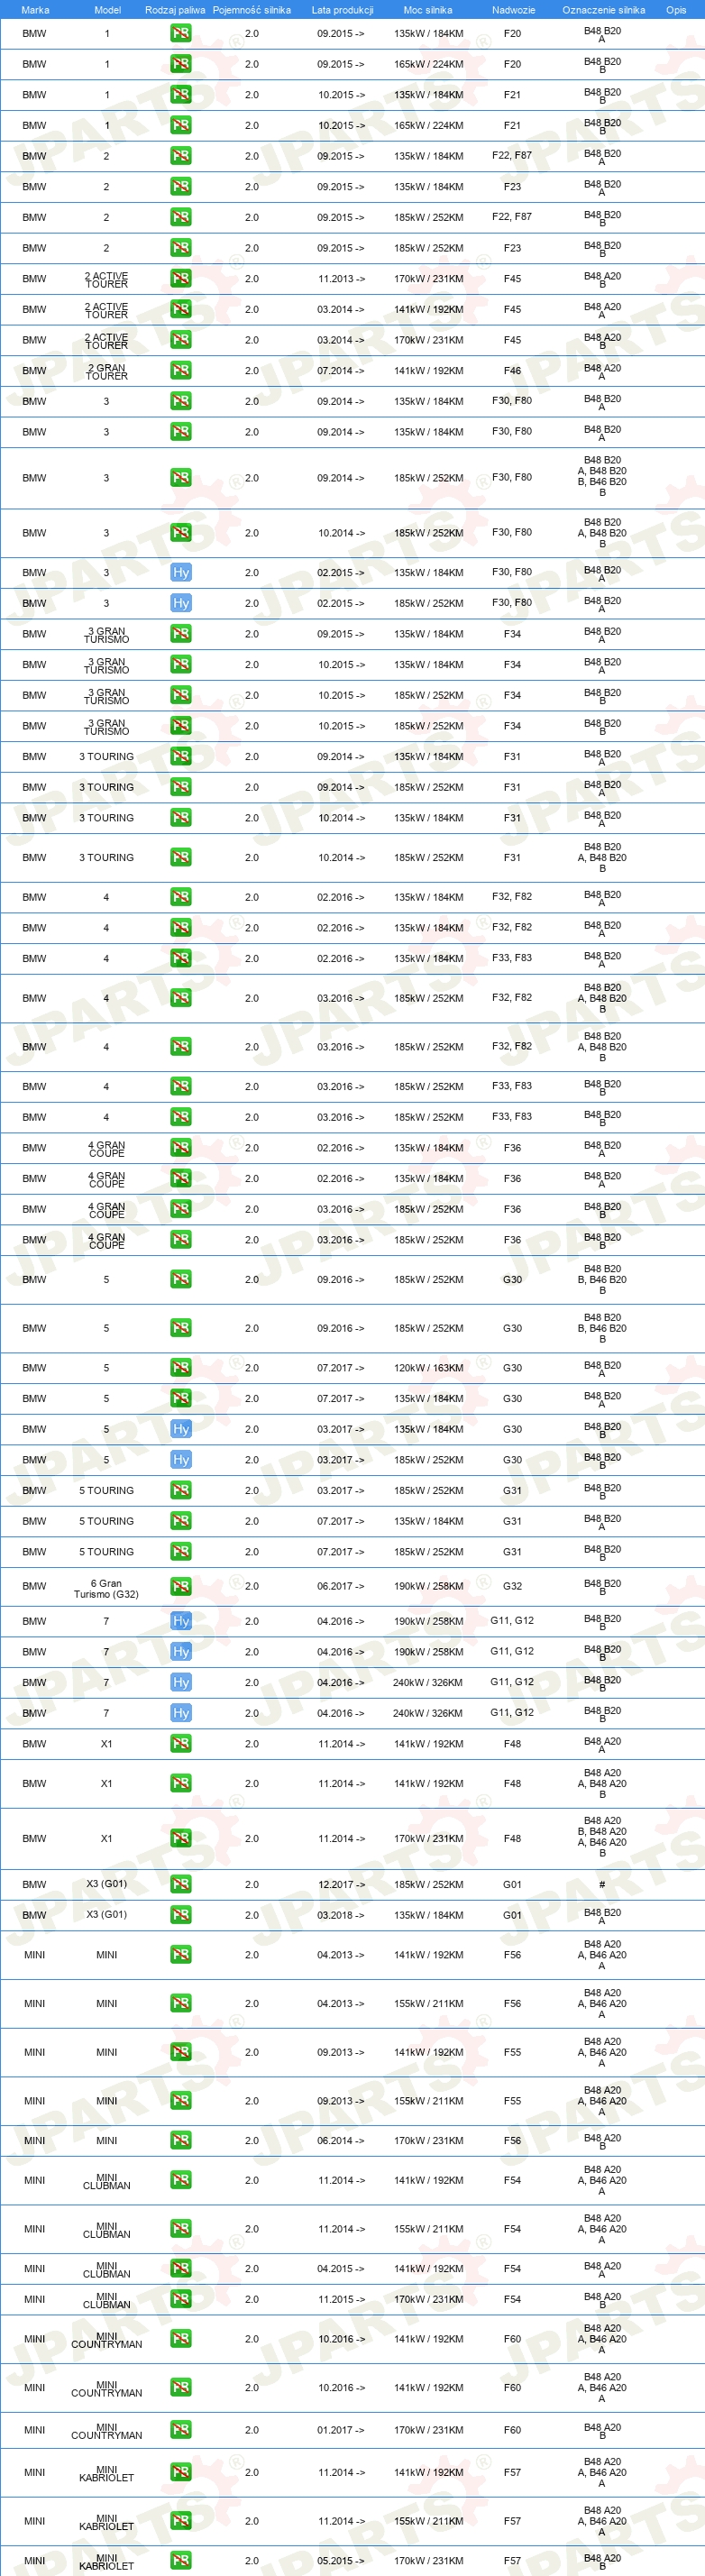This screenshot has width=705, height=2576.
Task: Click fuel icon in BMW 1 165kW F21 row
Action: coord(181,125)
